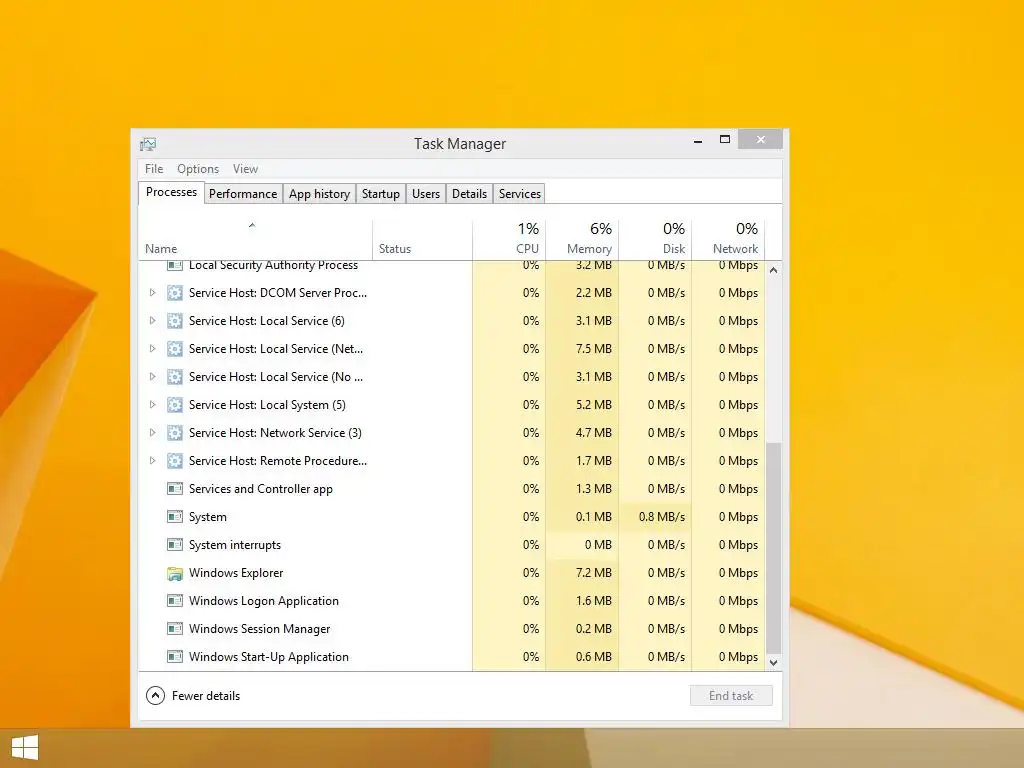Image resolution: width=1024 pixels, height=768 pixels.
Task: Click the Windows Session Manager icon
Action: pos(174,629)
